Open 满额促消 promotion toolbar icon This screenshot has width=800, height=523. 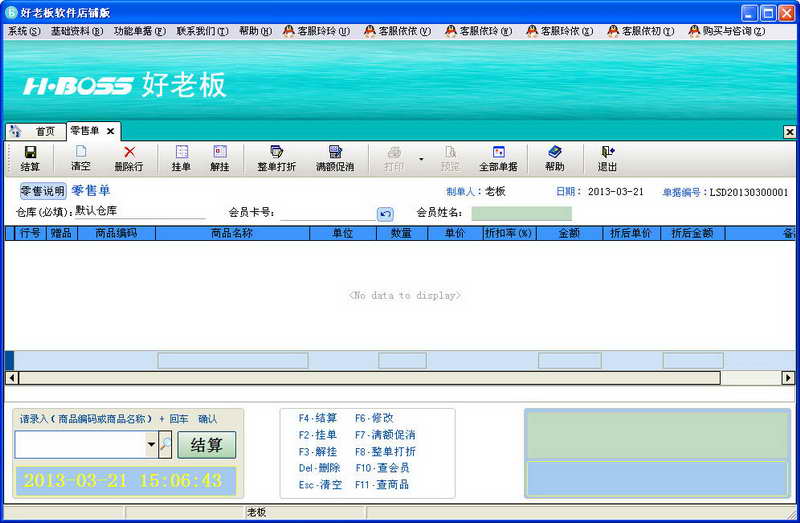(x=335, y=152)
